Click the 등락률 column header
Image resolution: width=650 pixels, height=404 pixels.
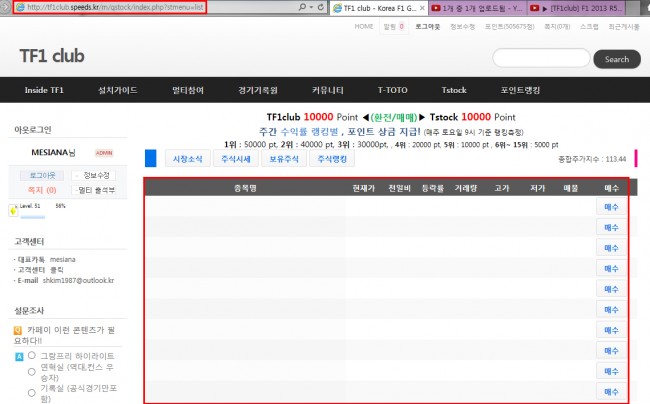coord(433,188)
